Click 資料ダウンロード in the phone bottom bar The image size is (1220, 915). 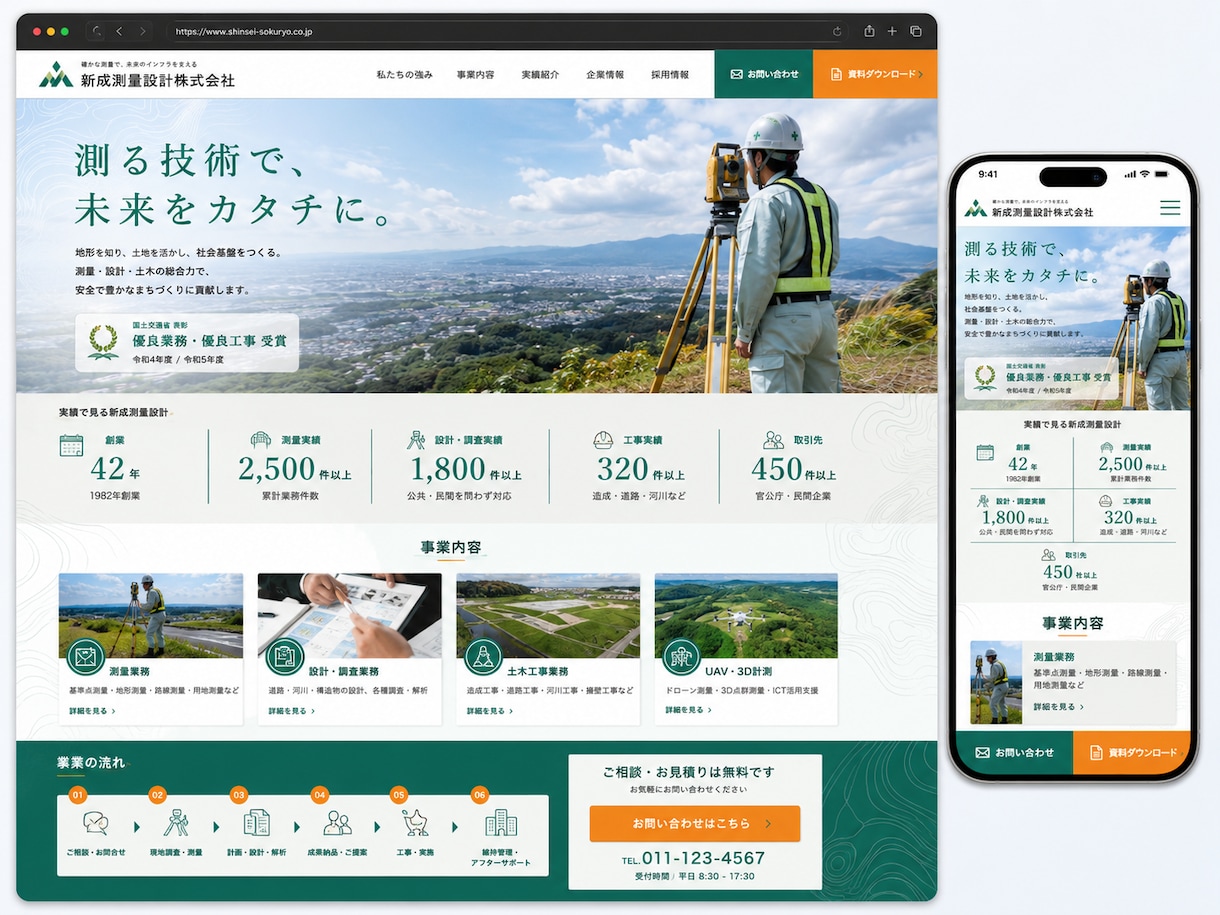click(1132, 752)
